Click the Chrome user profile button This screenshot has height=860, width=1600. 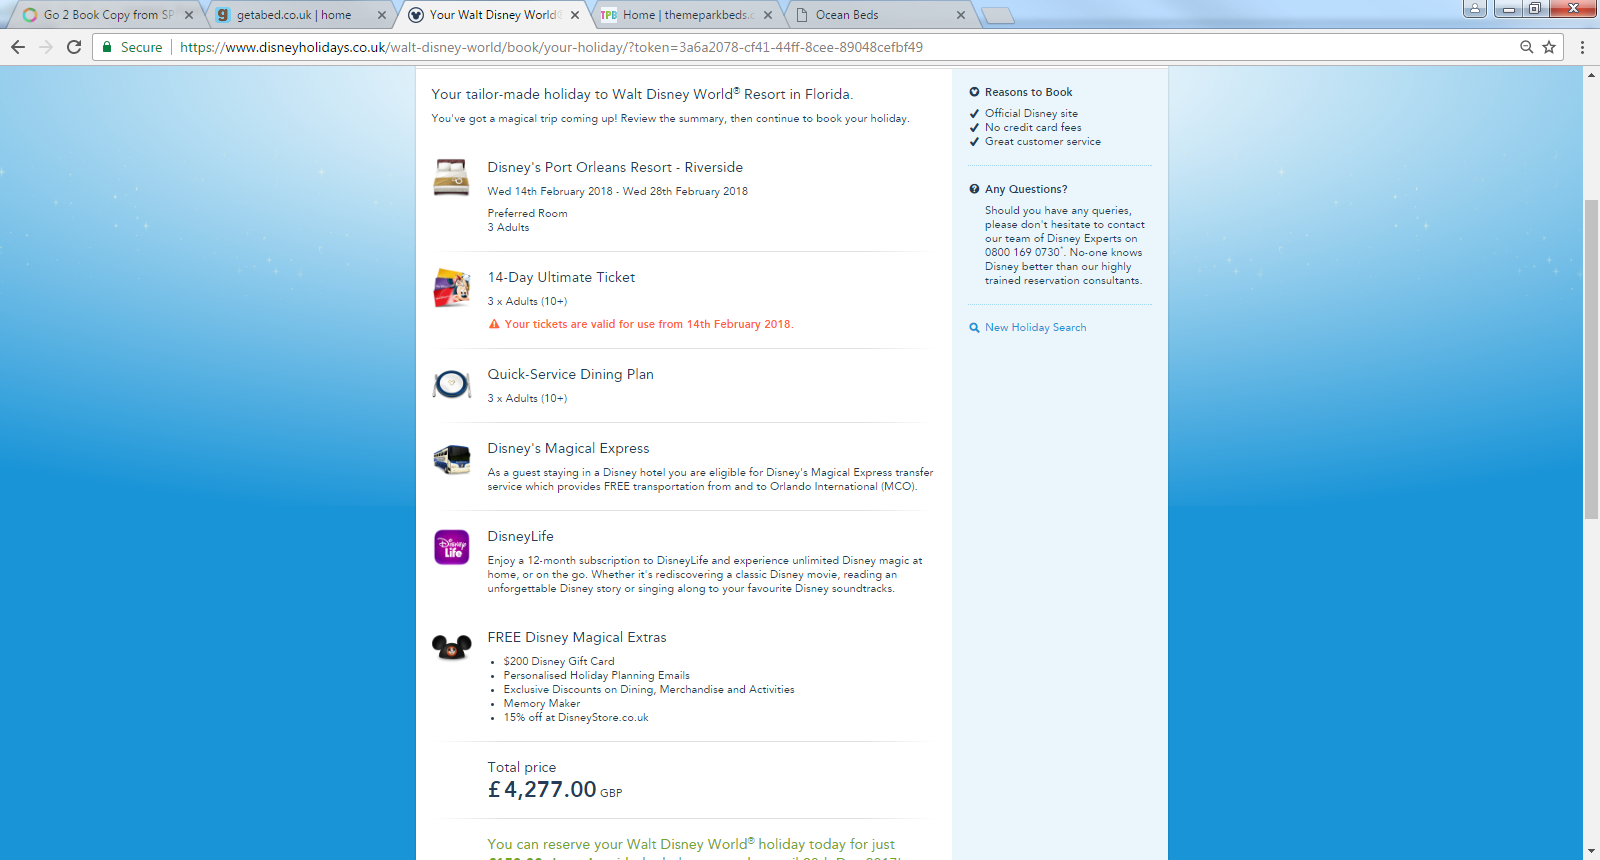[1474, 9]
